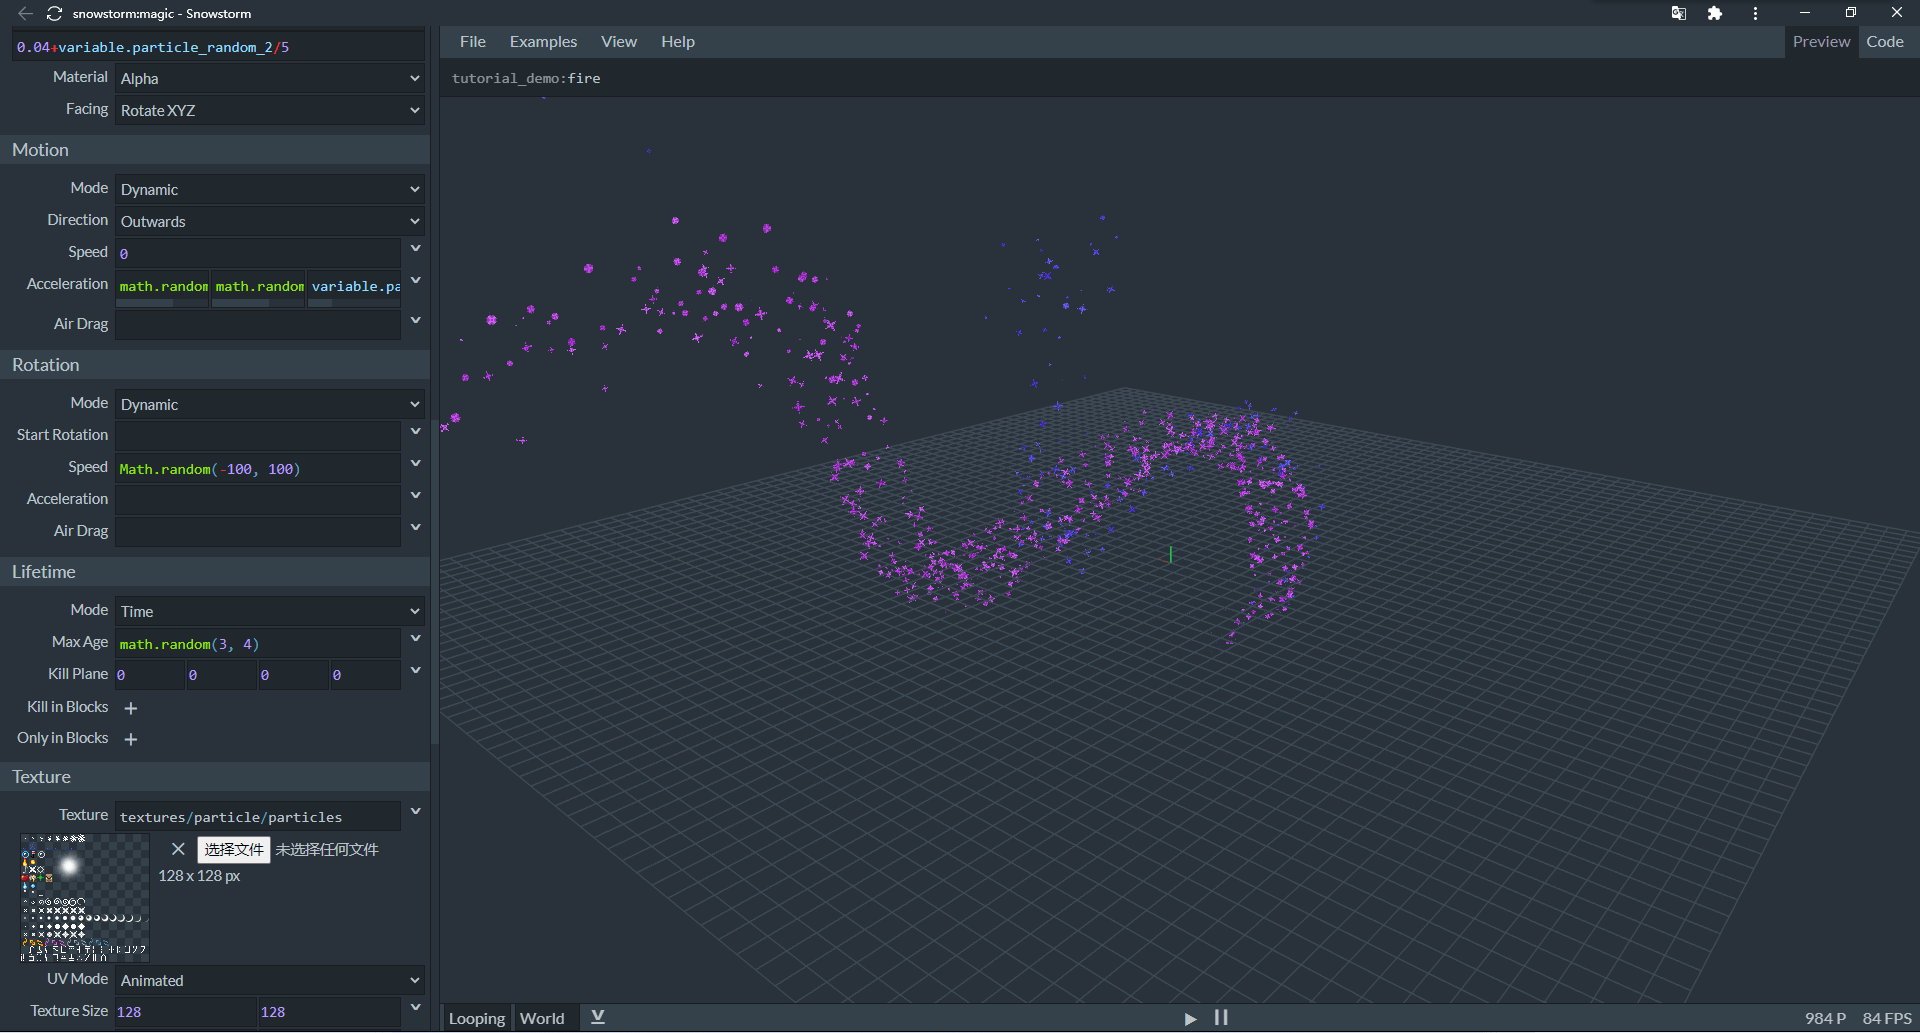The width and height of the screenshot is (1920, 1033).
Task: Click the back arrow in title bar
Action: (x=25, y=14)
